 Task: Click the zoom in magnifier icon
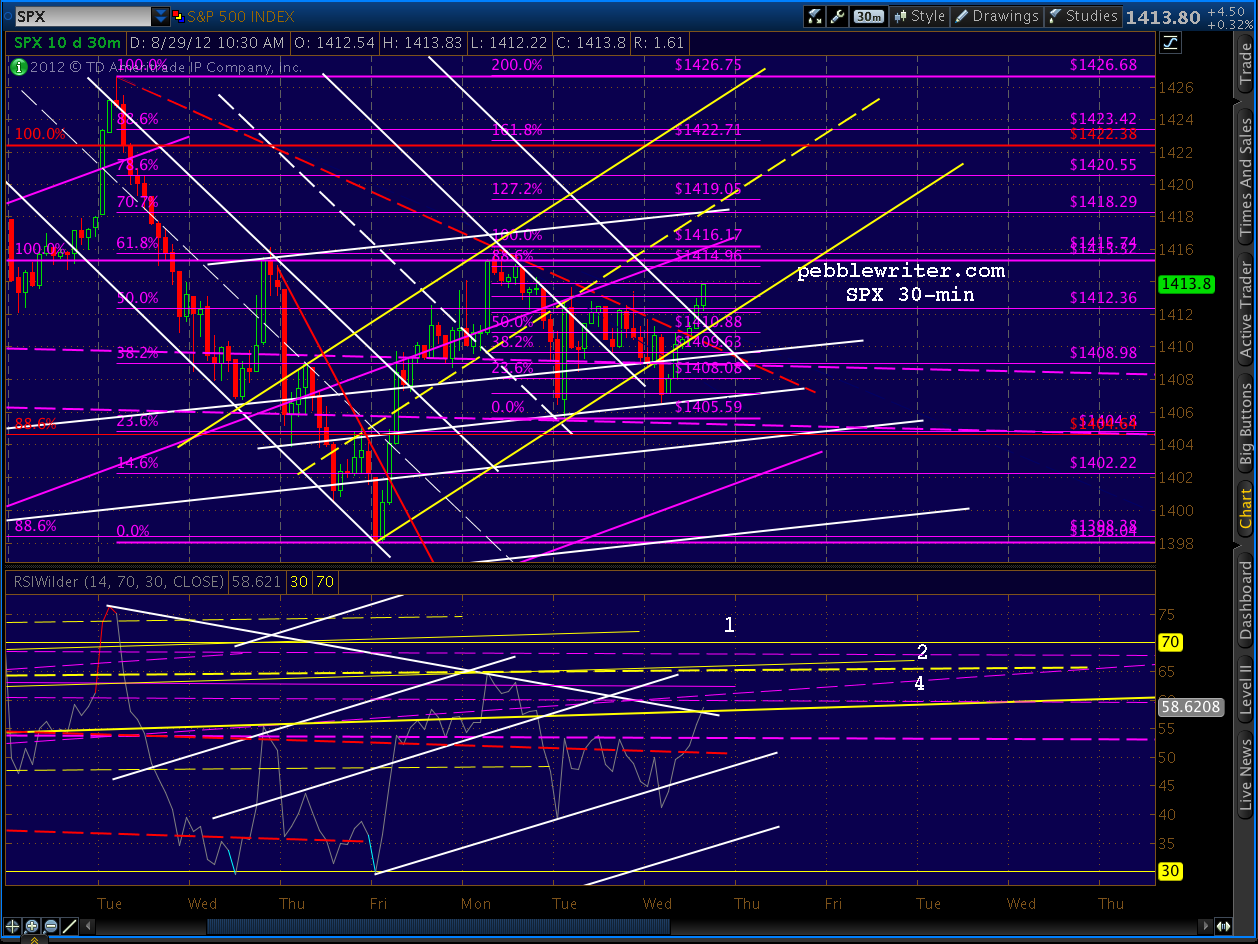coord(32,925)
